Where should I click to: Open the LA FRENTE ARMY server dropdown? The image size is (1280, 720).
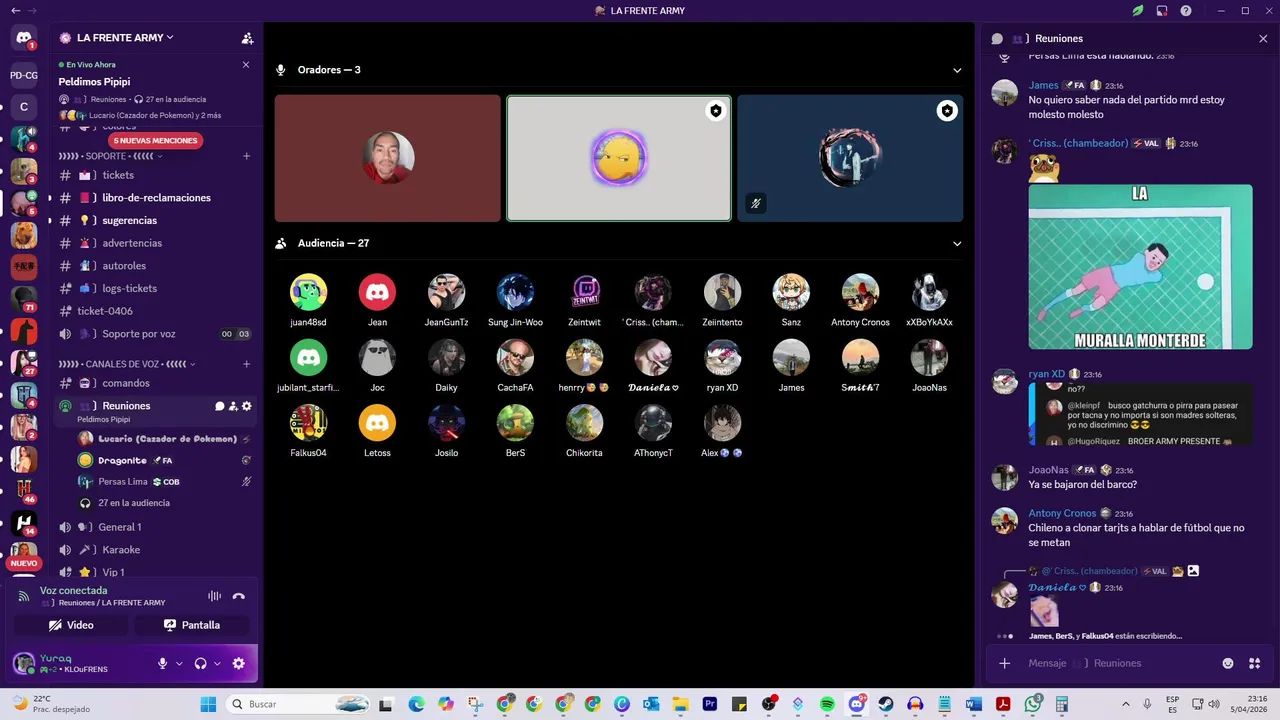point(125,38)
